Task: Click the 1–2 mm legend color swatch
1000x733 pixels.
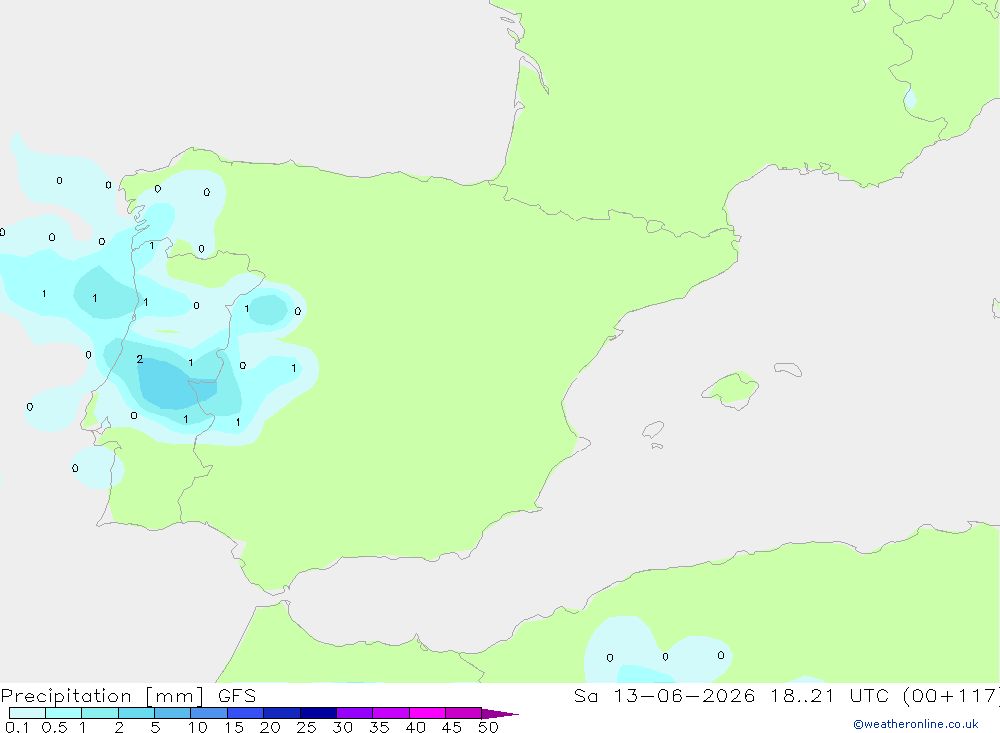Action: point(100,713)
